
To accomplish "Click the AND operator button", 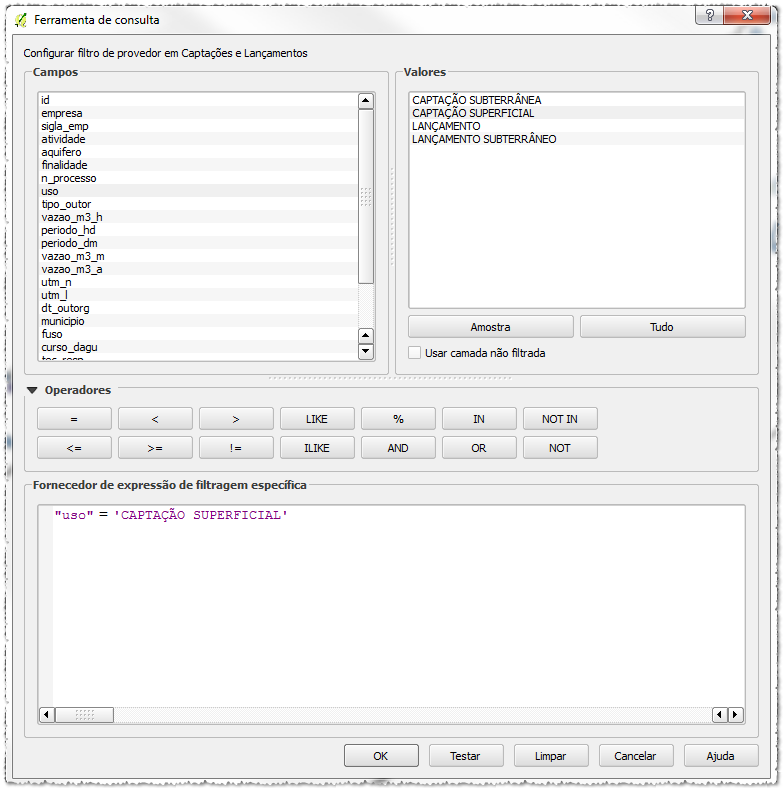I will (x=397, y=448).
